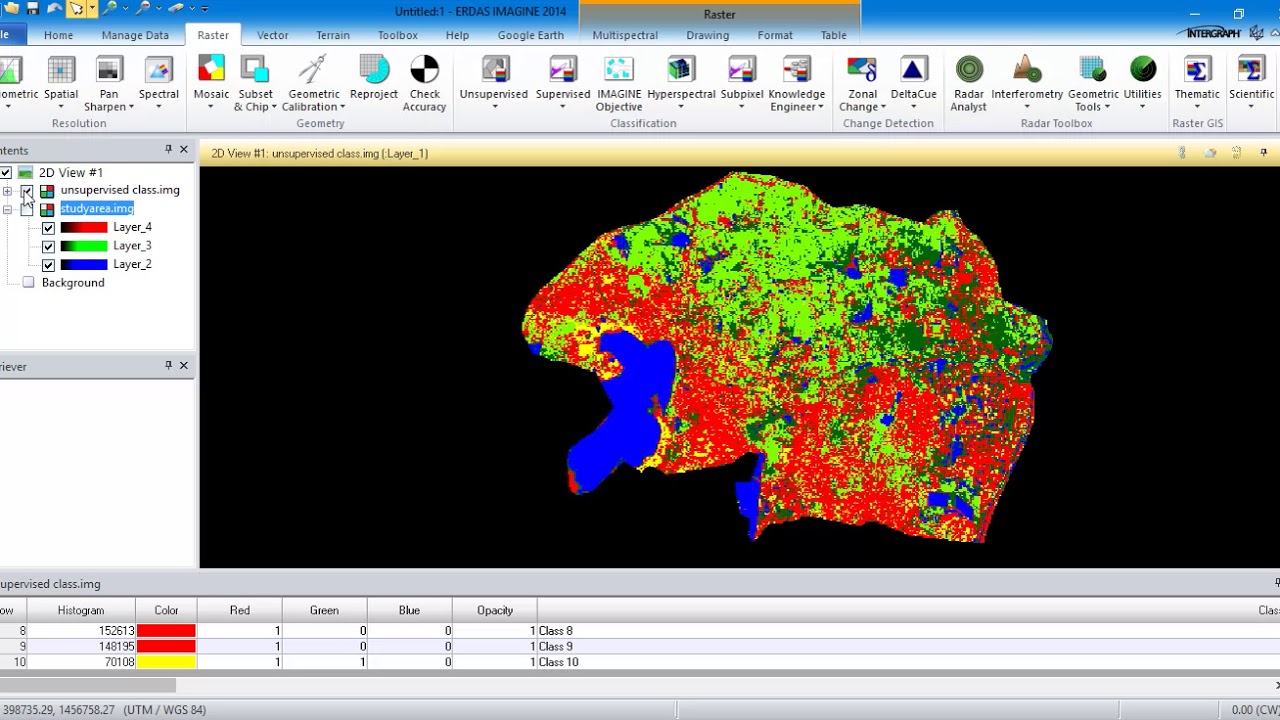The width and height of the screenshot is (1280, 720).
Task: Open the Terrain tab
Action: (333, 35)
